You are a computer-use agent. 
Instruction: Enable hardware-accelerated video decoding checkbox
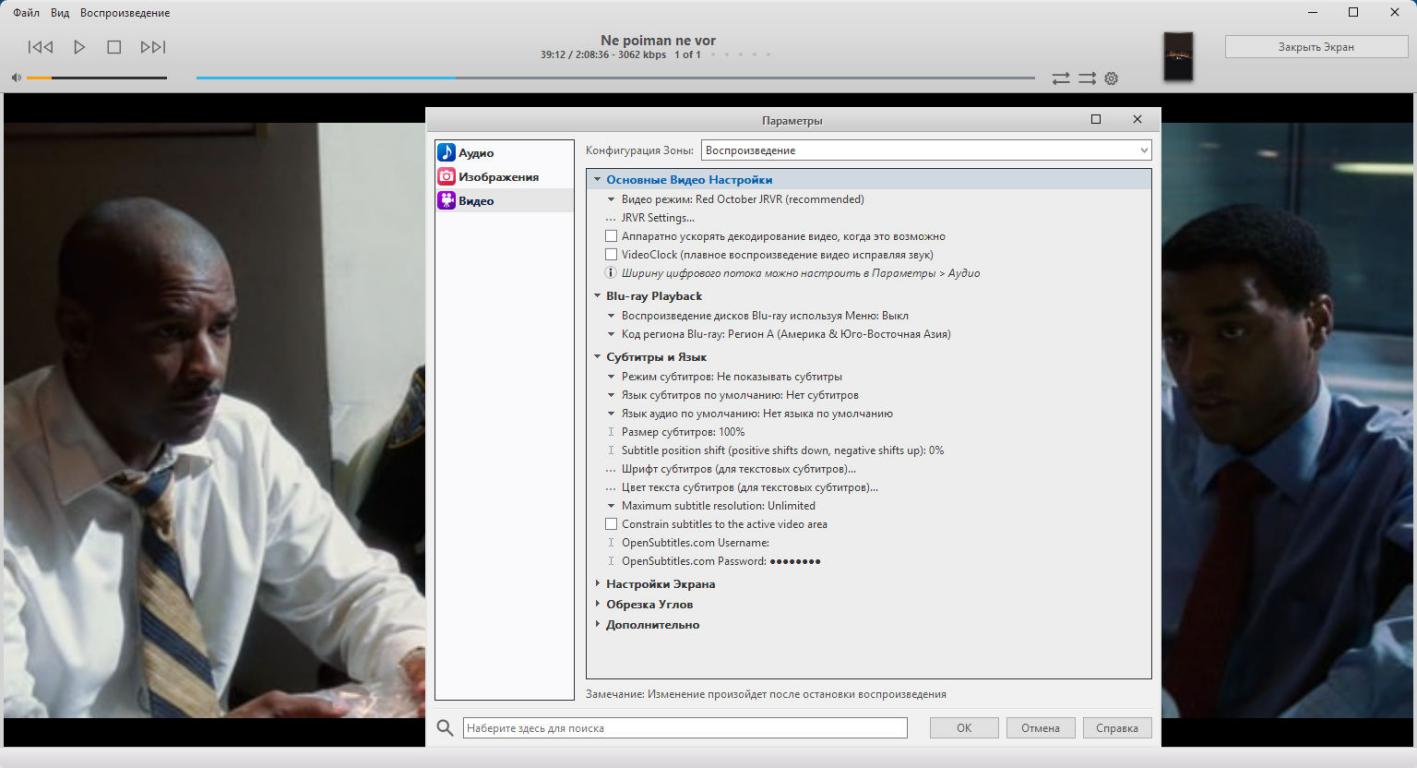tap(611, 237)
